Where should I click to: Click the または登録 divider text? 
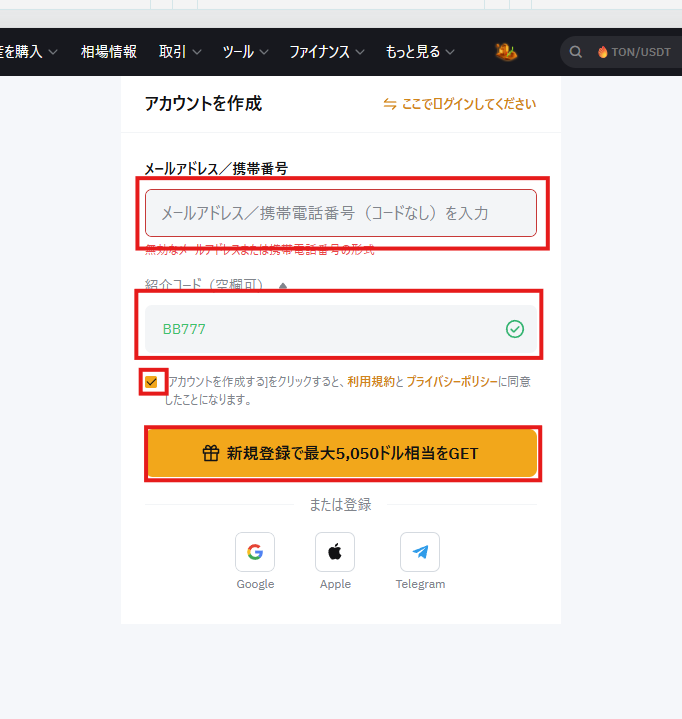point(340,505)
